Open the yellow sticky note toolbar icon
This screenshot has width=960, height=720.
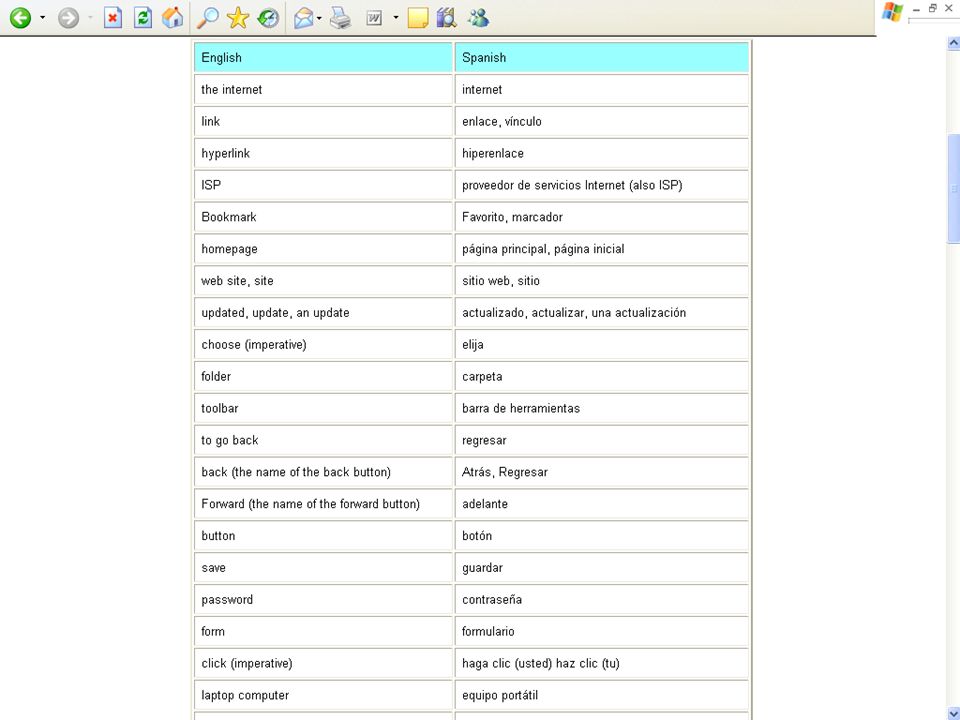point(418,18)
